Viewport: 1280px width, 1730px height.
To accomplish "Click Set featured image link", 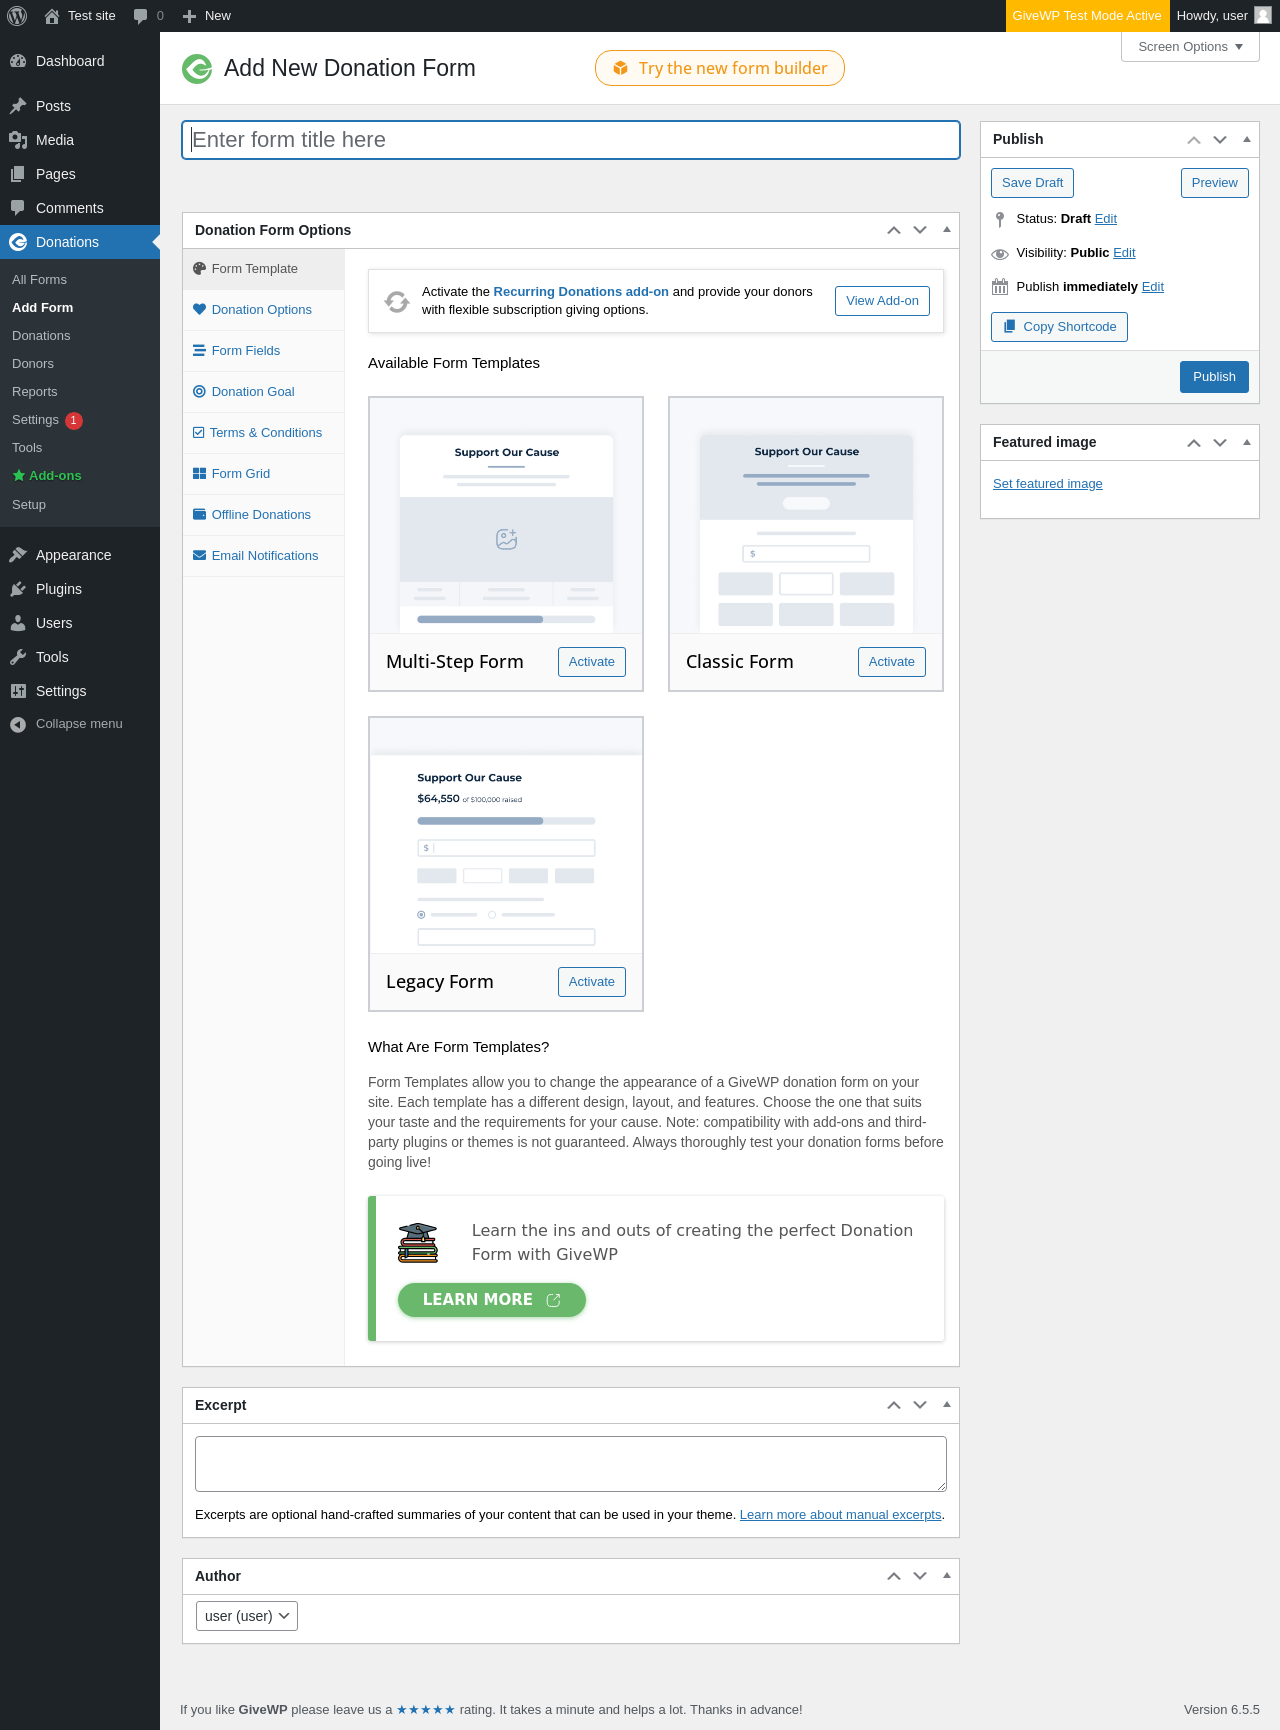I will (x=1047, y=484).
